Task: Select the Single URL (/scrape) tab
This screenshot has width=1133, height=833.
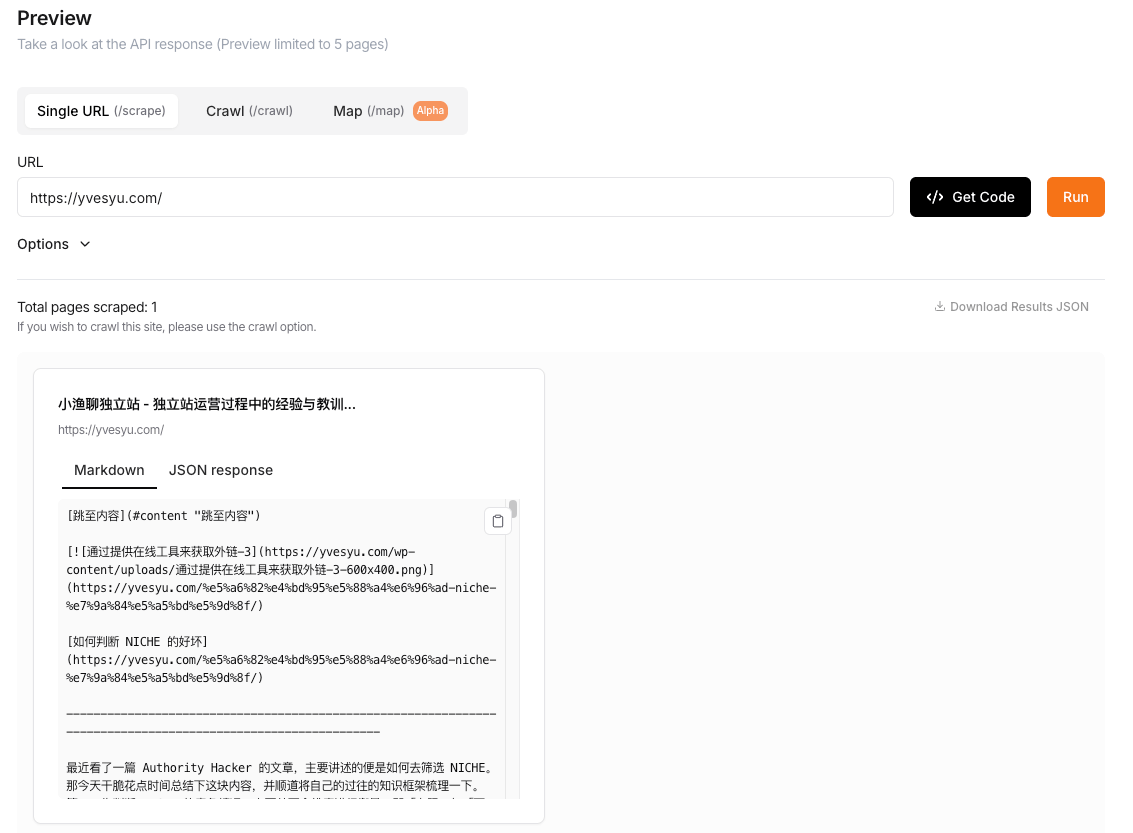Action: (x=101, y=111)
